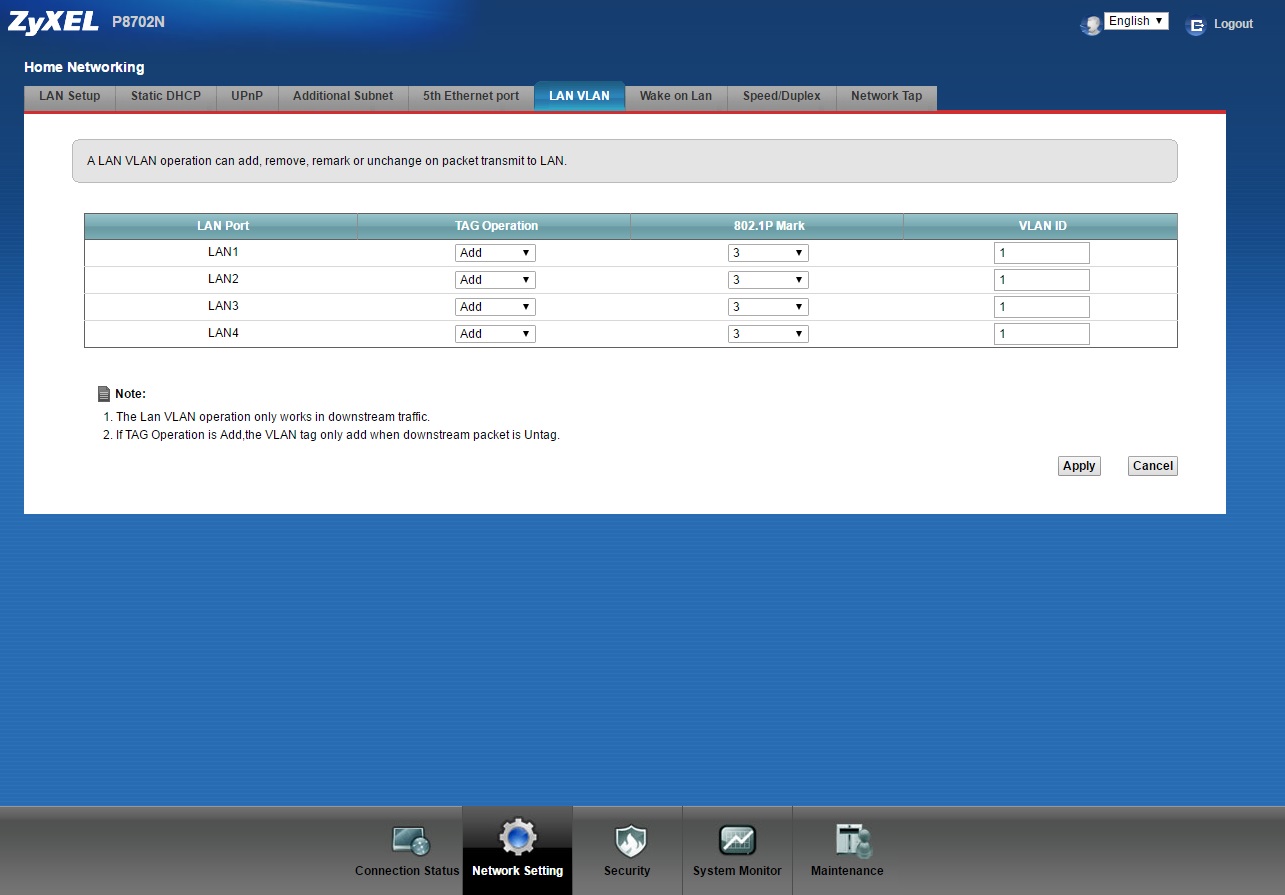Screen dimensions: 1285x895
Task: Open LAN4 TAG Operation dropdown
Action: coord(495,334)
